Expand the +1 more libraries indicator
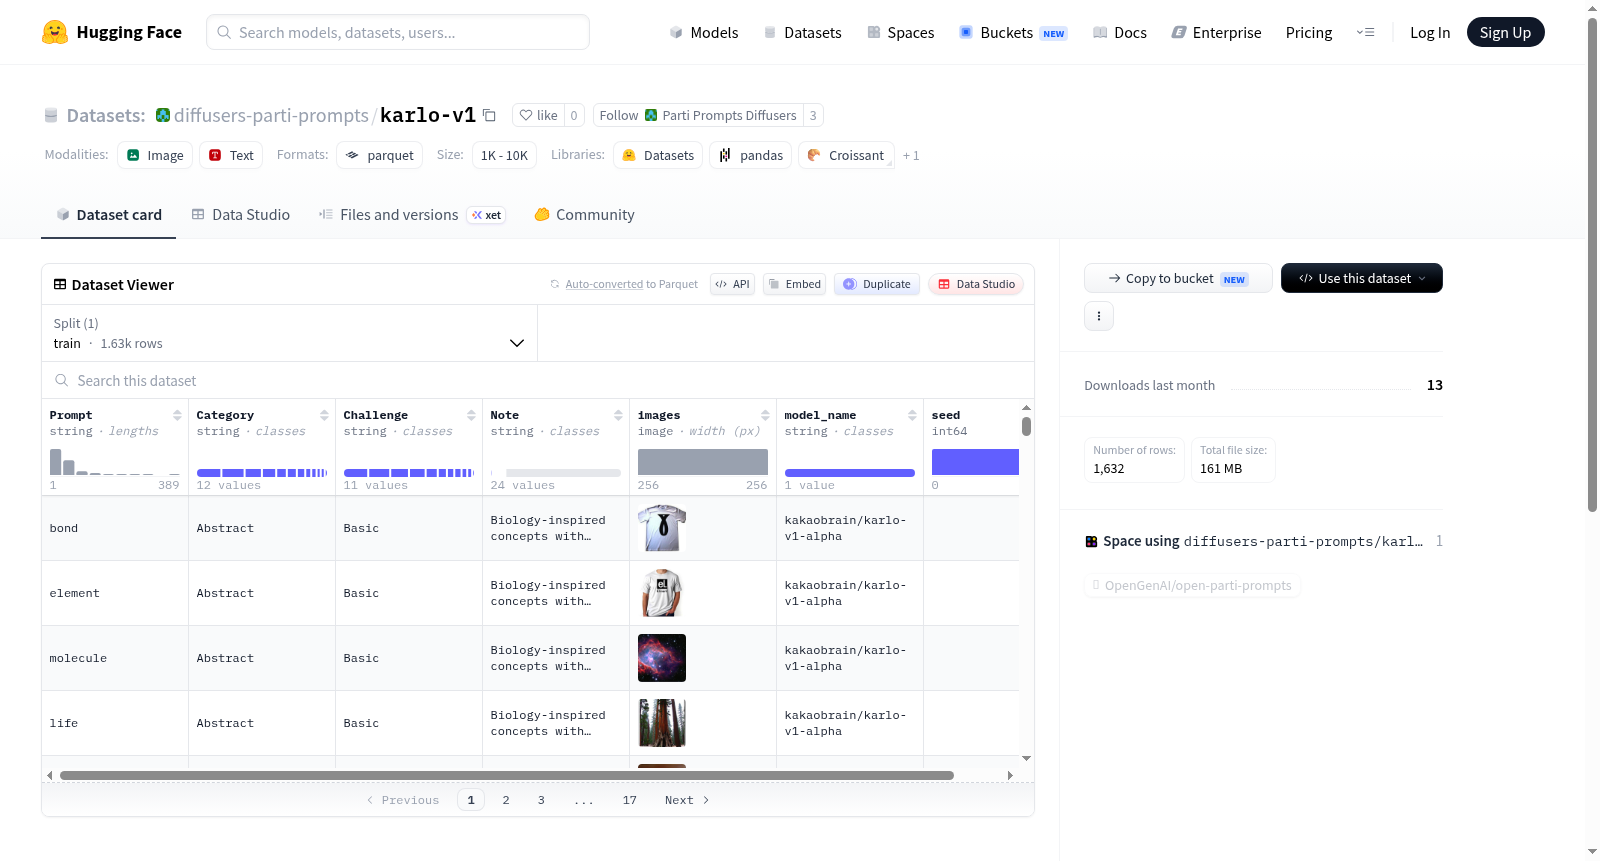Screen dimensions: 1600x861 (911, 155)
